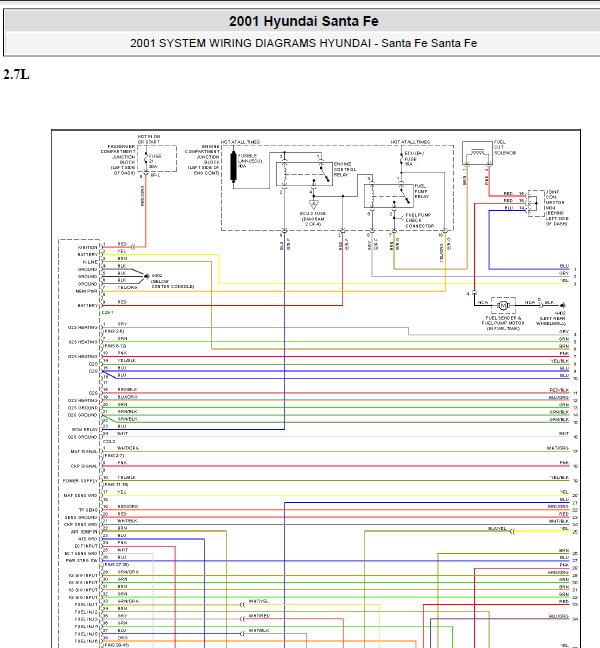
Task: Click the Fuel Sender & Fuel Pump Motor label
Action: (503, 323)
